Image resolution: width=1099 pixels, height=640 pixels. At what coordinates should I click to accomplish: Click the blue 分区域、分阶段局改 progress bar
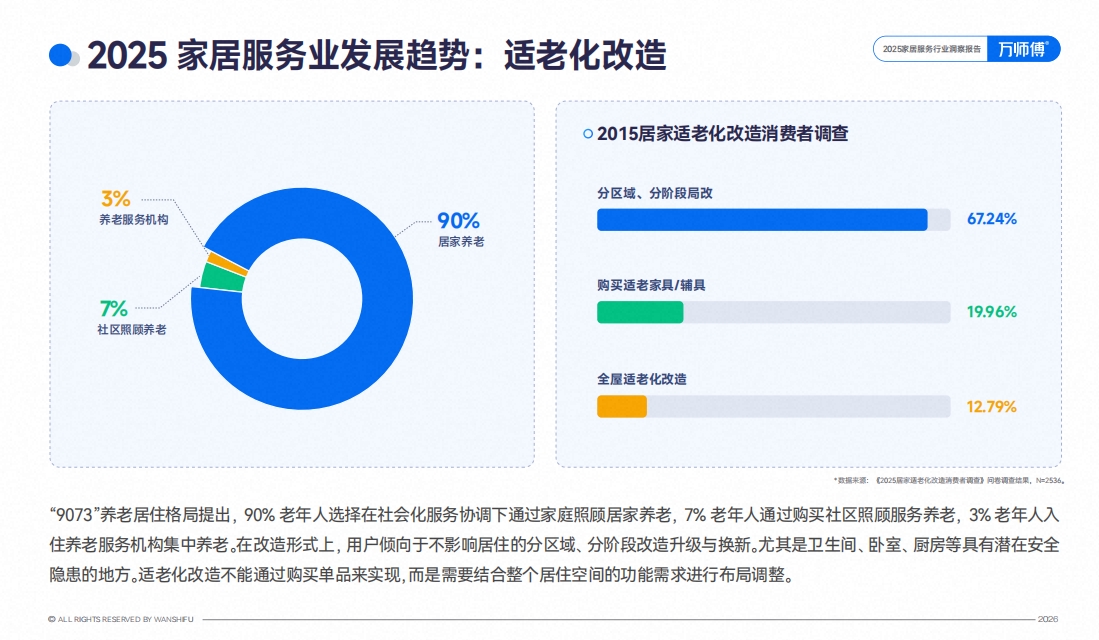(x=762, y=220)
